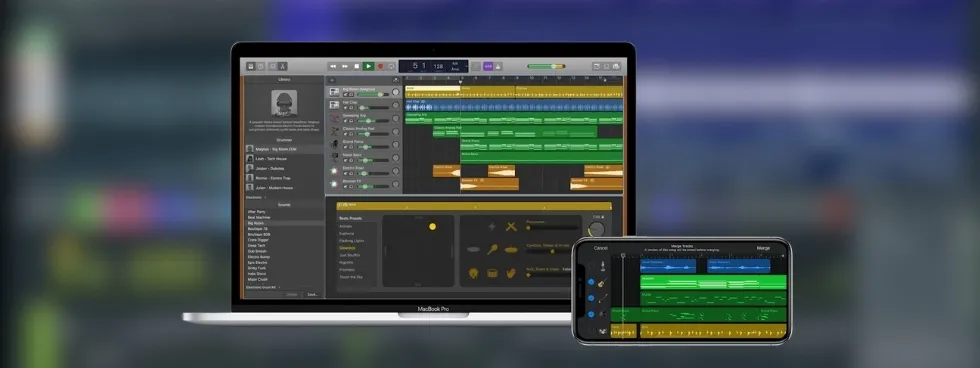Click the Boomer FX track icon
This screenshot has height=368, width=980.
334,184
